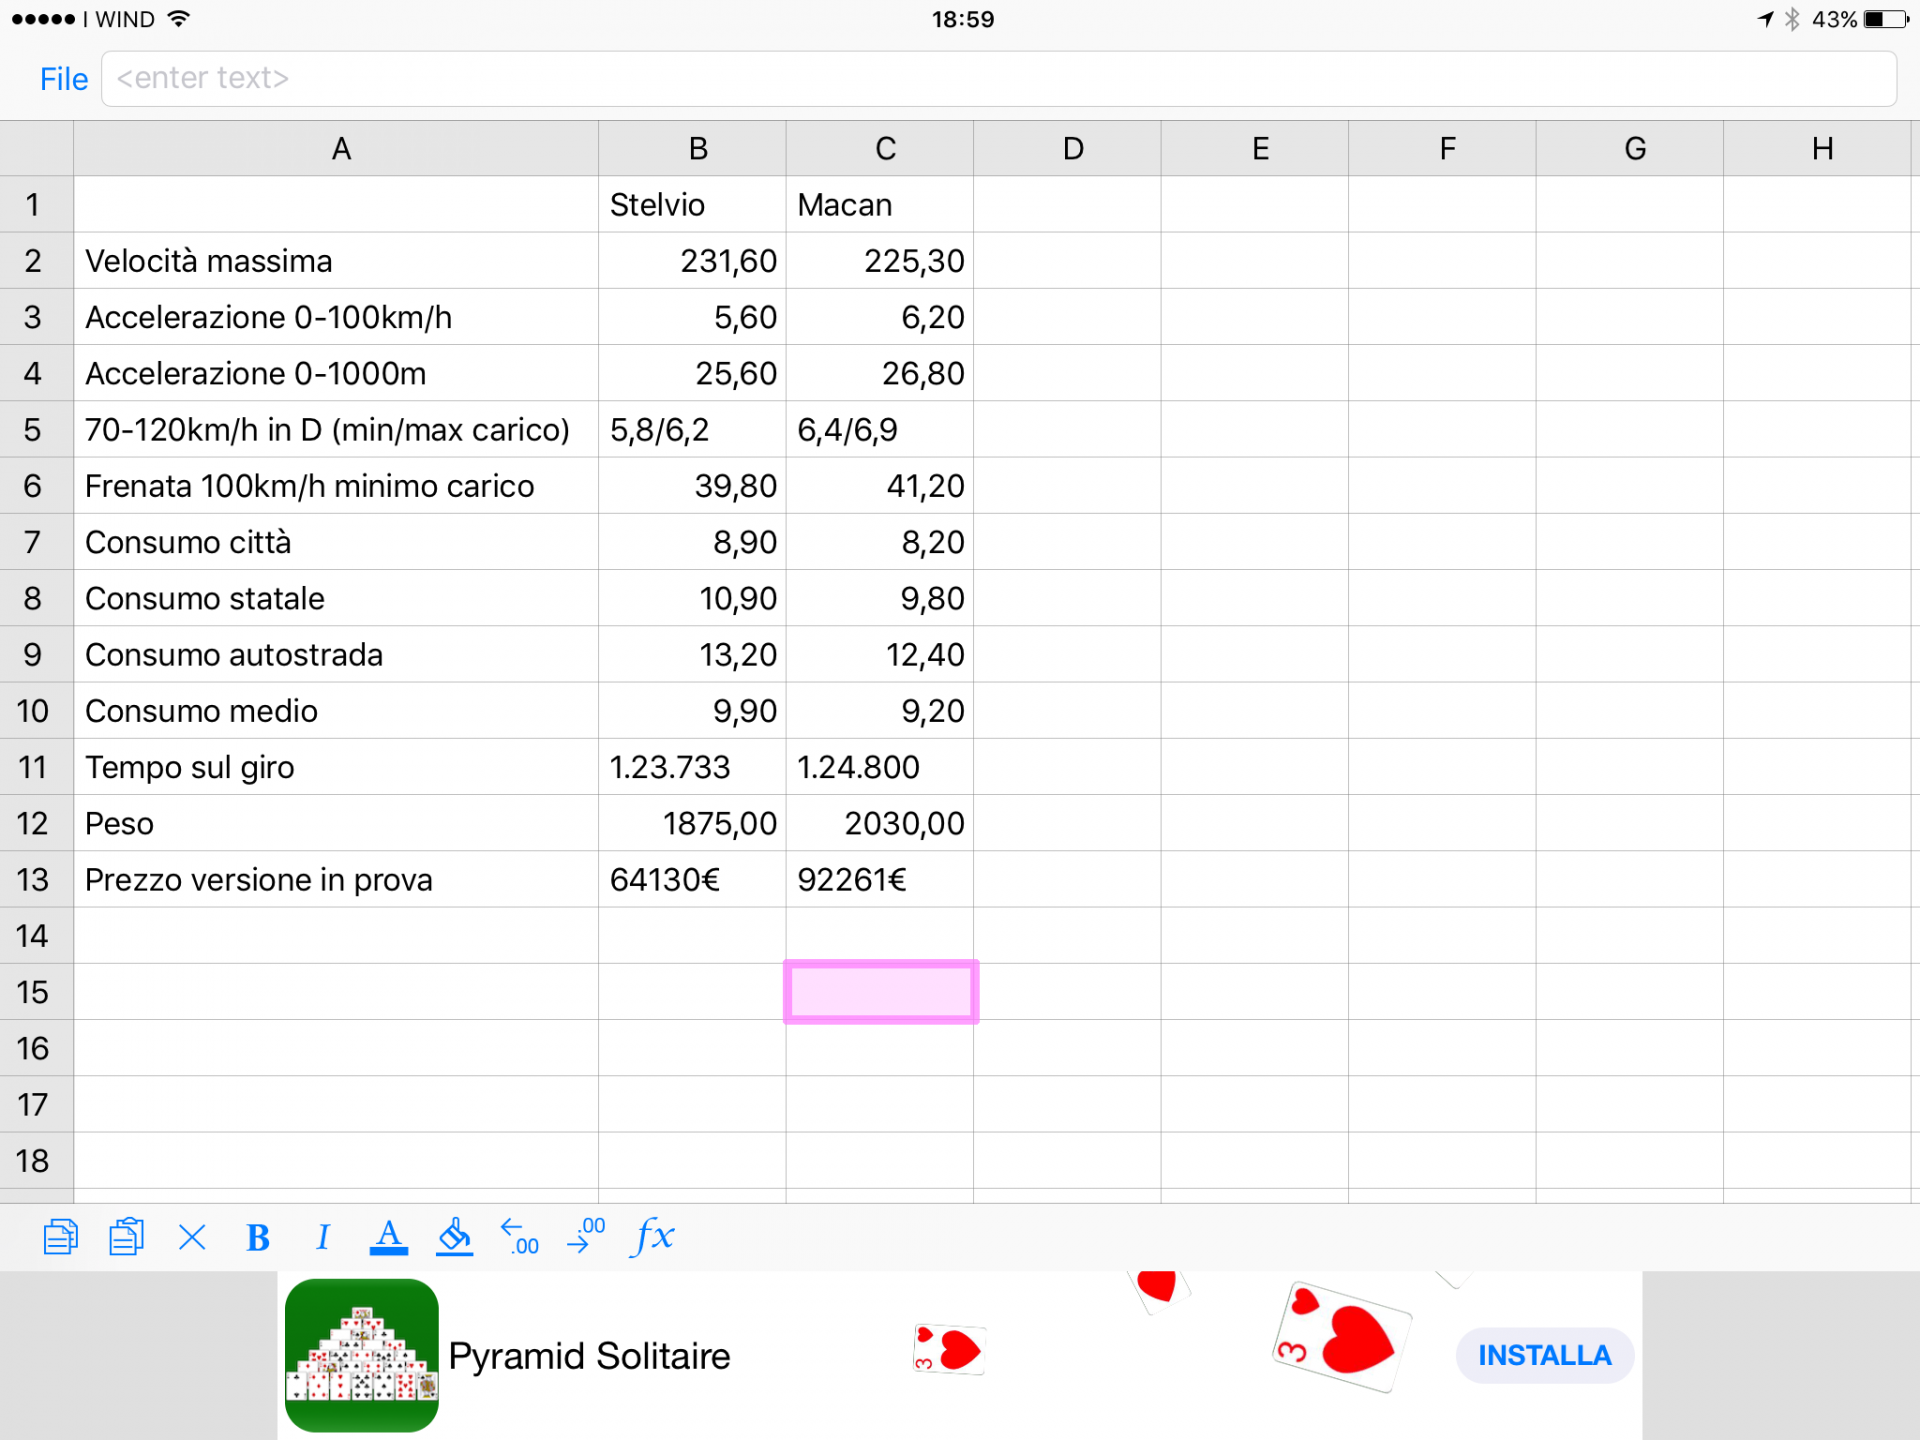Select row 1 header

click(36, 205)
